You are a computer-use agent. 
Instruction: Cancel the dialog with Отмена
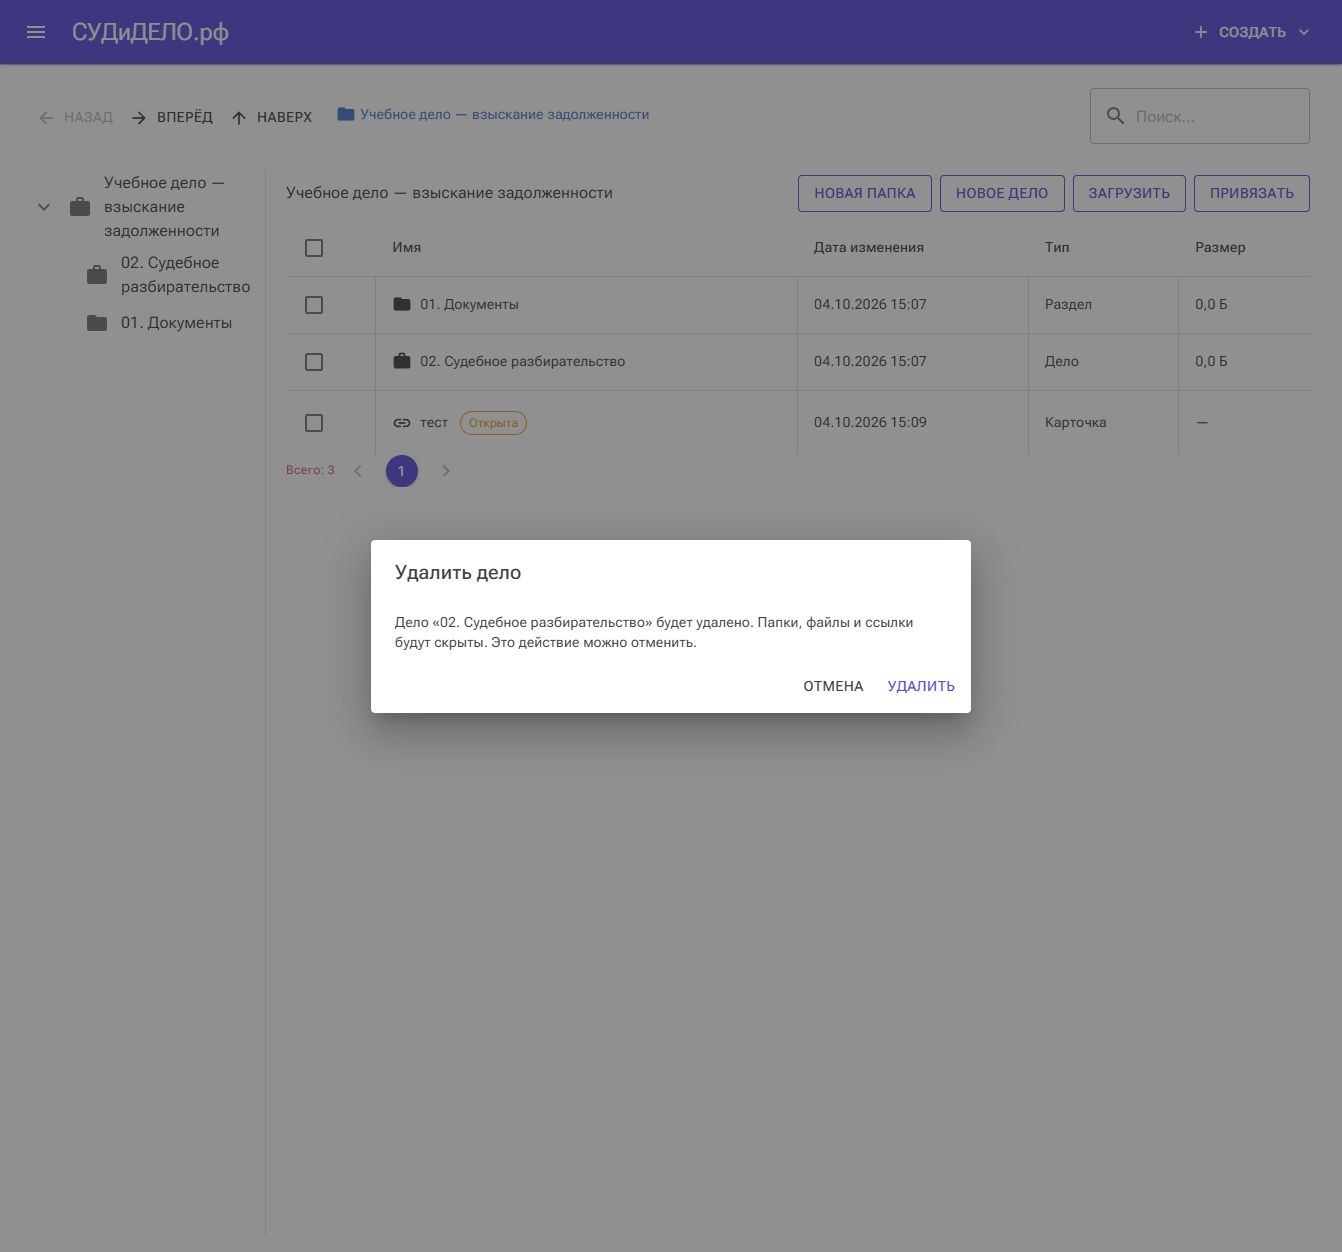coord(833,686)
